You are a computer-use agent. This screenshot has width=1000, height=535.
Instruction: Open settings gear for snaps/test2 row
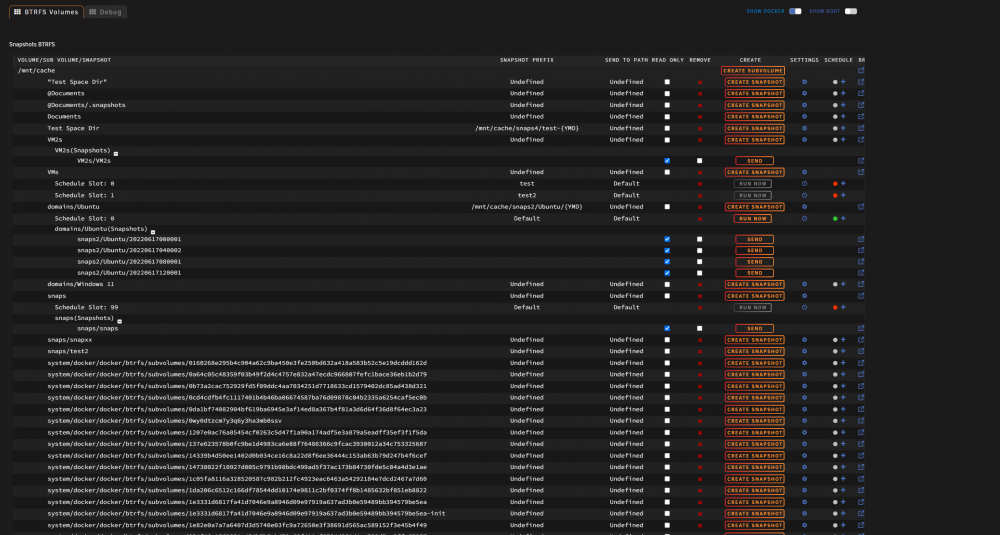[804, 351]
